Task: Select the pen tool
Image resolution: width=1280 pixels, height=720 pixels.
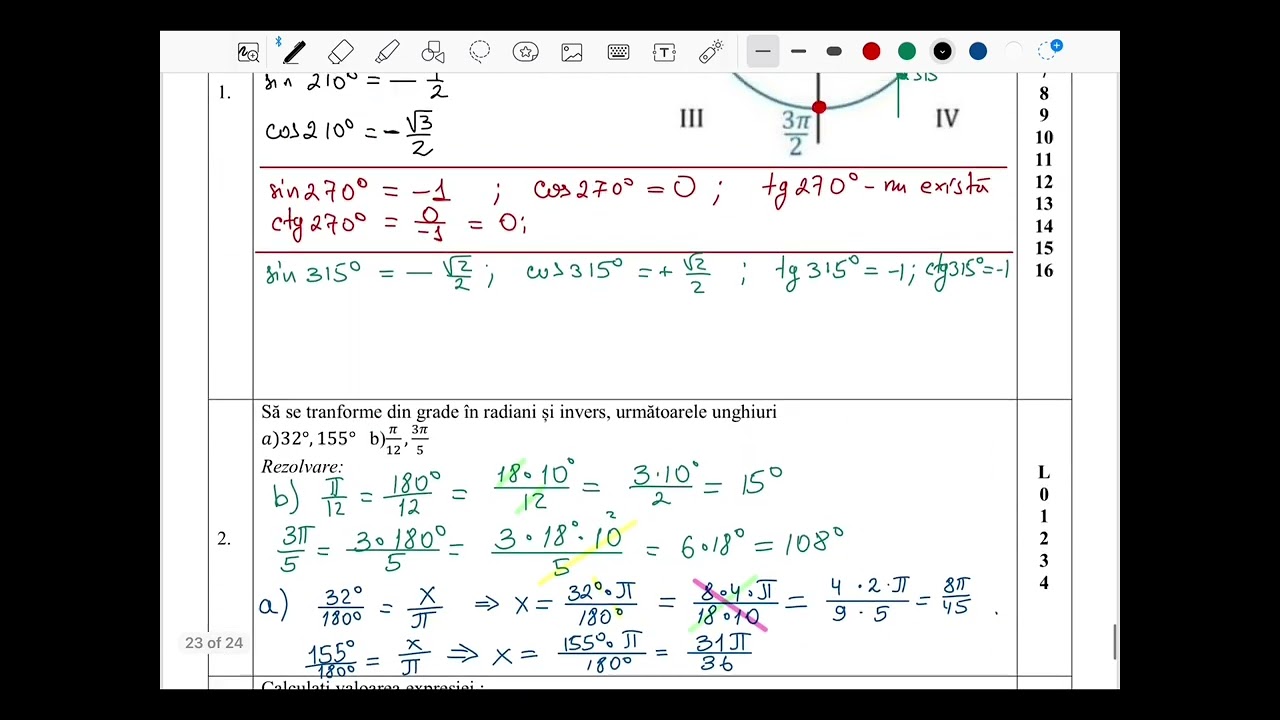Action: tap(294, 52)
